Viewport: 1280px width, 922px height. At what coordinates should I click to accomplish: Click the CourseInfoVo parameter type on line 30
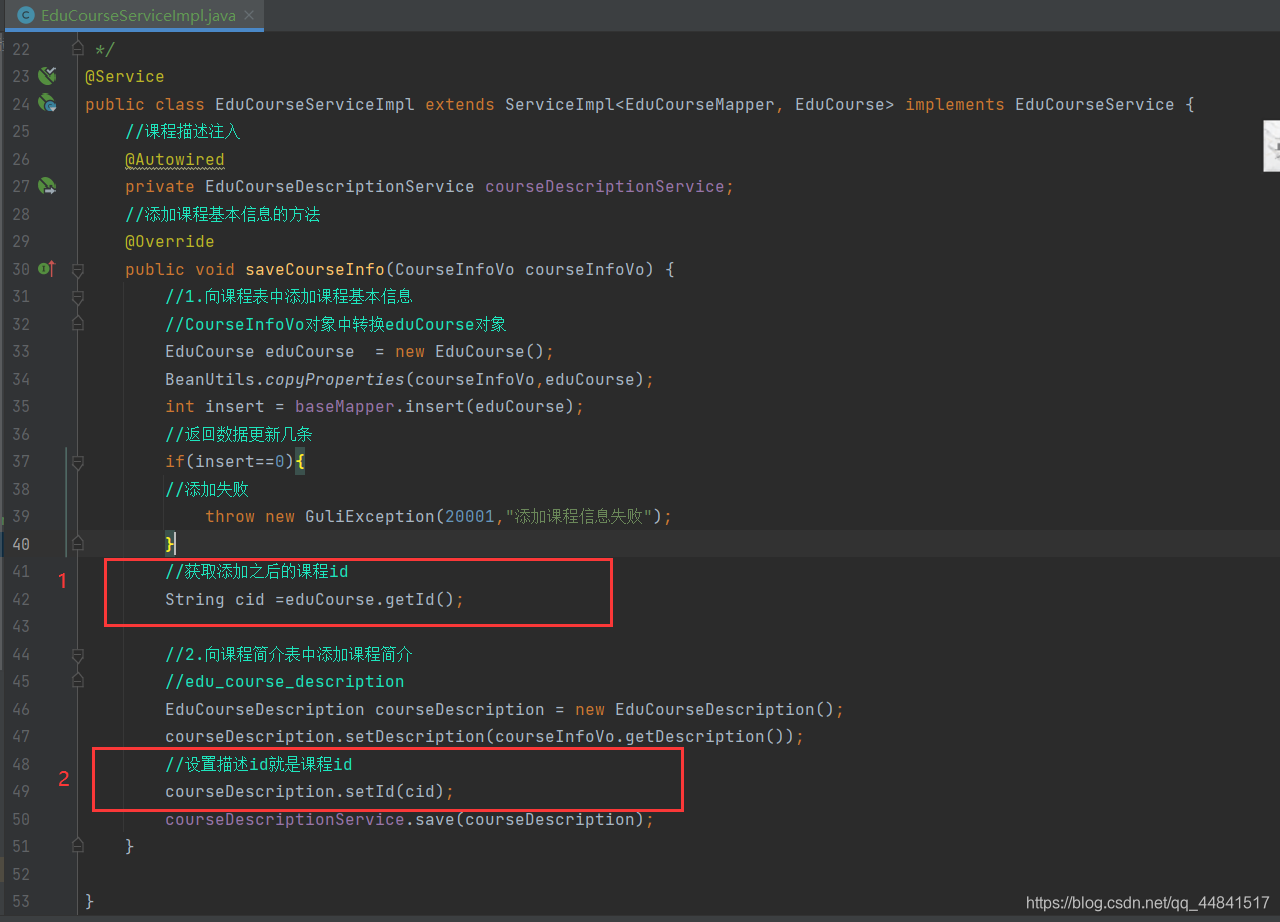455,269
